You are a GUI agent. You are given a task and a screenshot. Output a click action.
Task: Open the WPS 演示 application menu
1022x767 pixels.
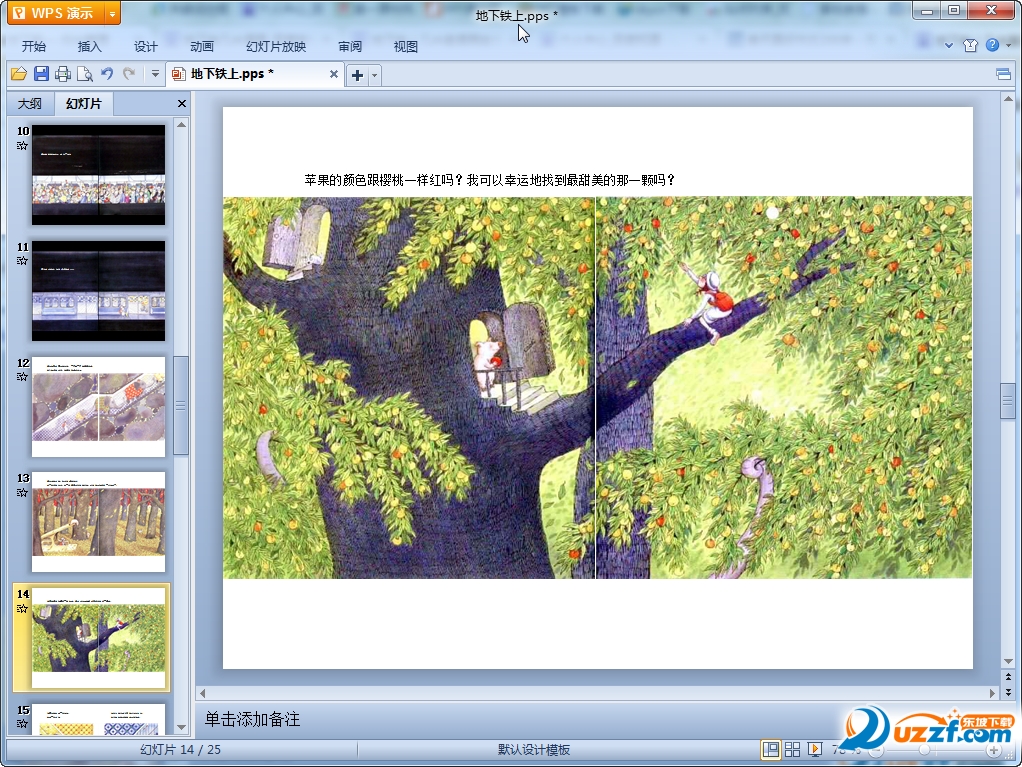[x=55, y=13]
